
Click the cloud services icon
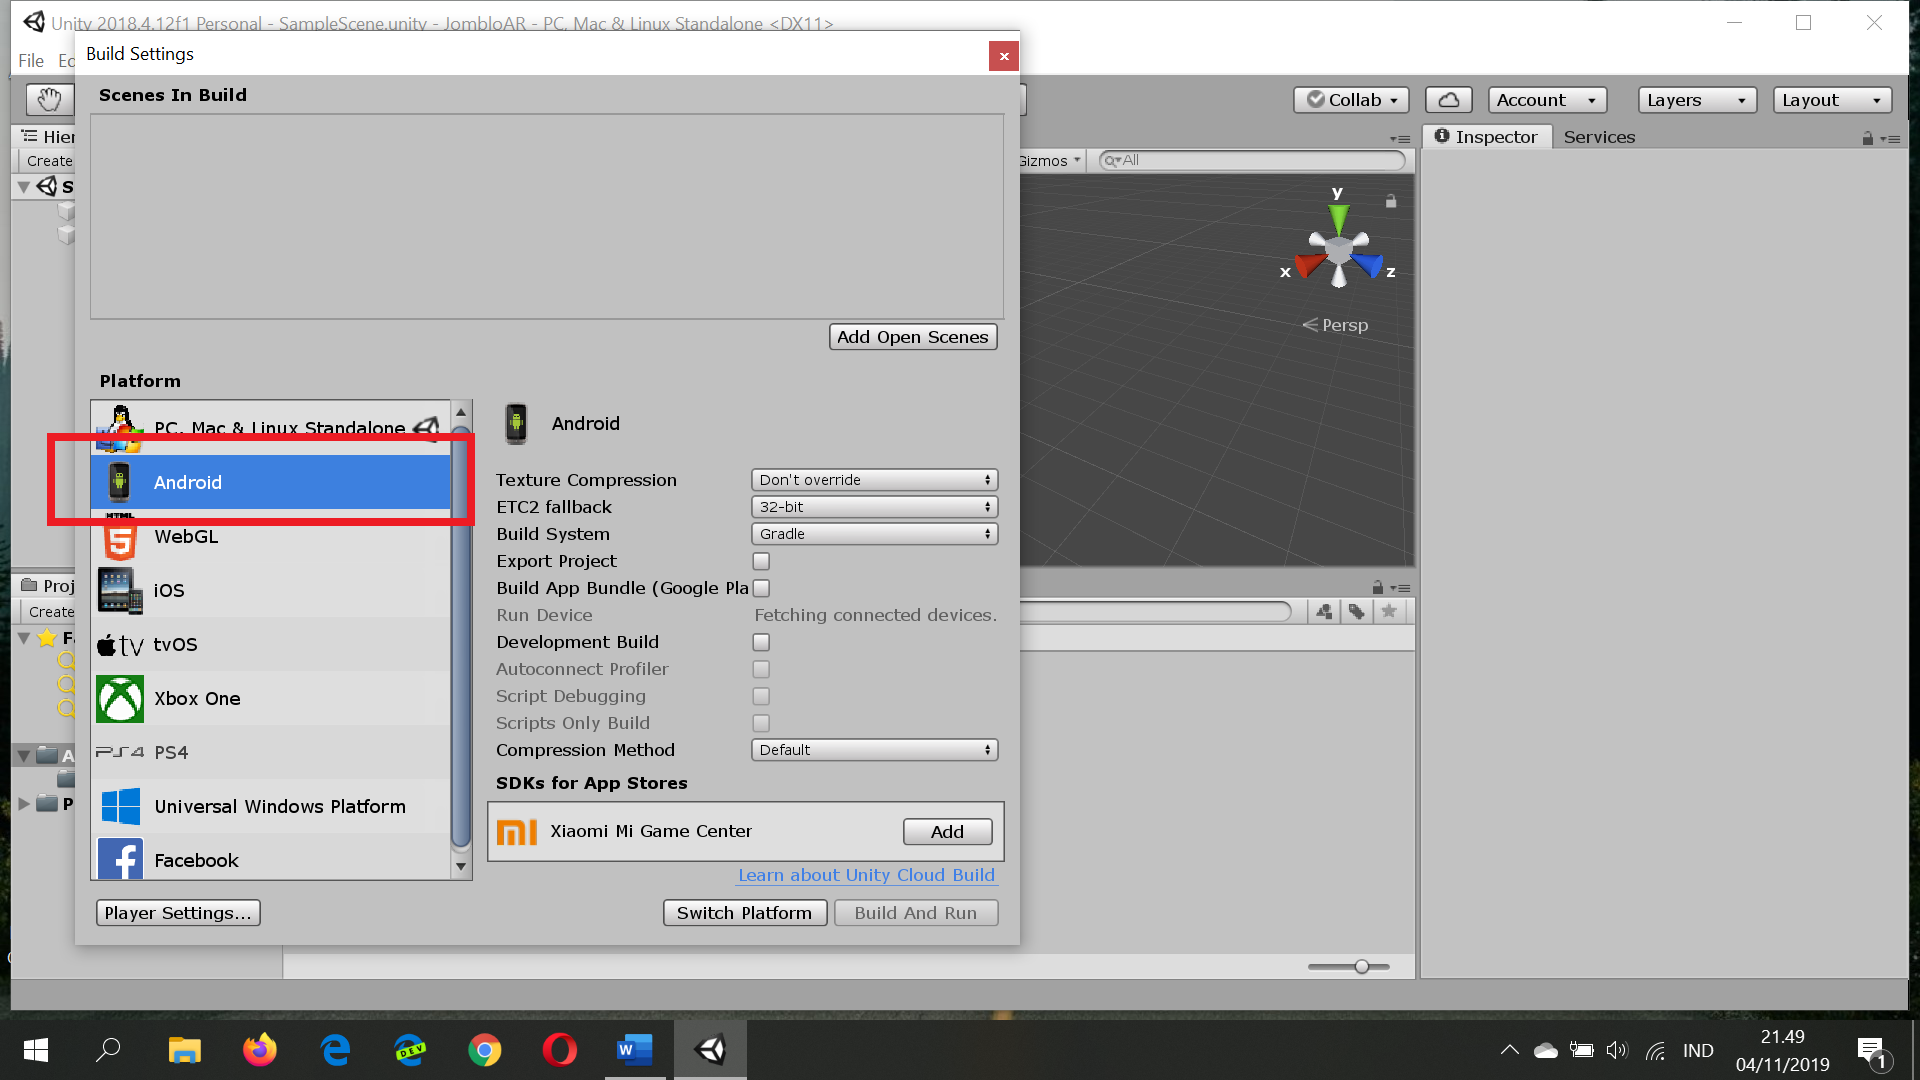[x=1448, y=100]
